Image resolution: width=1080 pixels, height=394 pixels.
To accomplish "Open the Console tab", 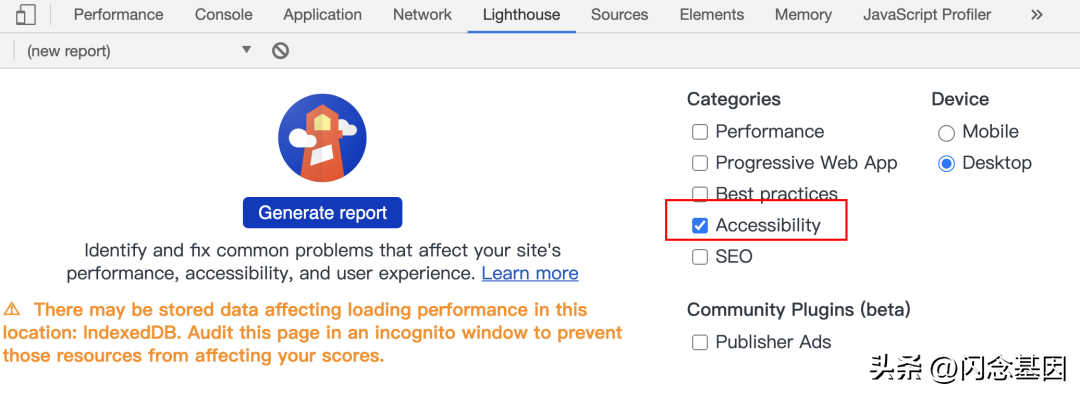I will [x=223, y=14].
